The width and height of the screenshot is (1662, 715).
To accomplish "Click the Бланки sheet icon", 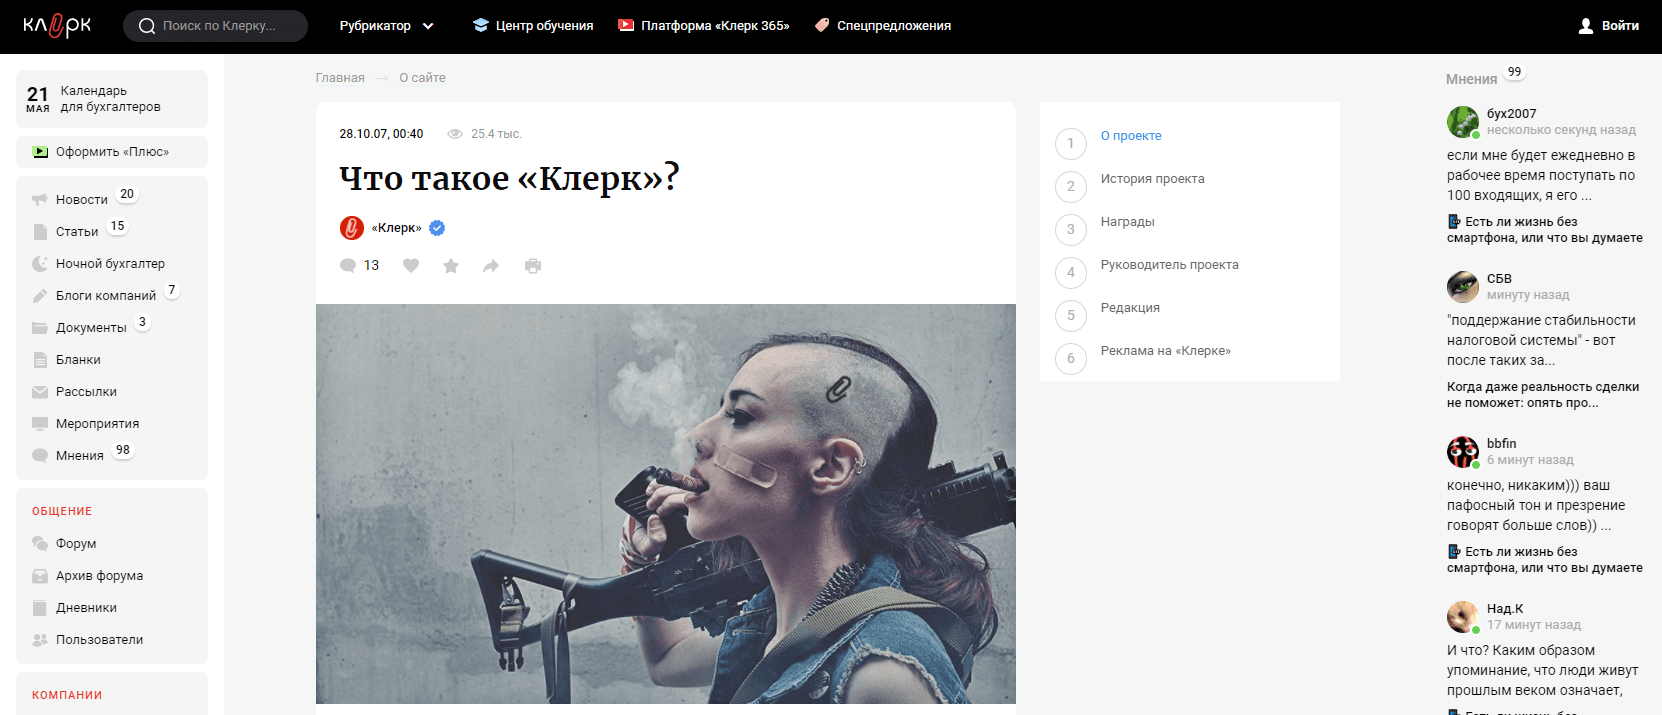I will click(40, 359).
